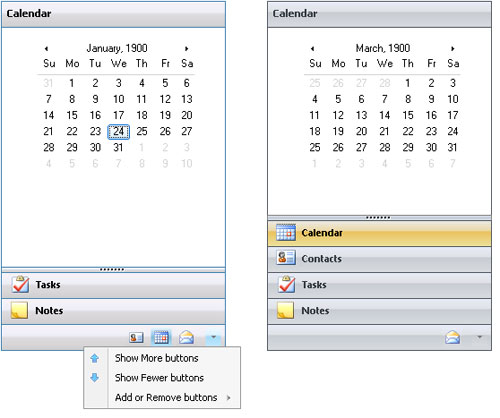500x418 pixels.
Task: Select January 24 in the left calendar
Action: [118, 132]
